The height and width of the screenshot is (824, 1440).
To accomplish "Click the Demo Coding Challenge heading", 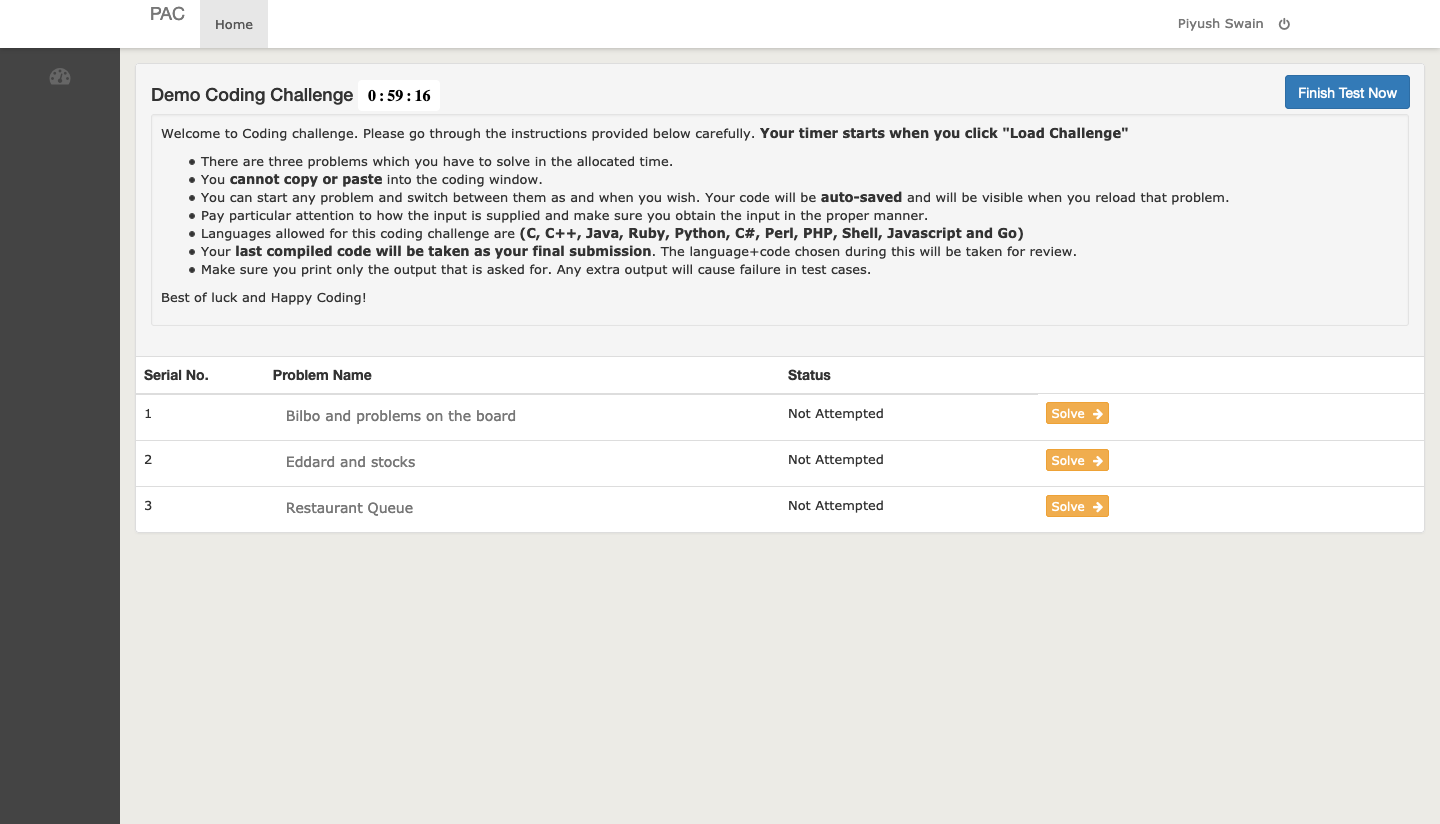I will pyautogui.click(x=251, y=95).
